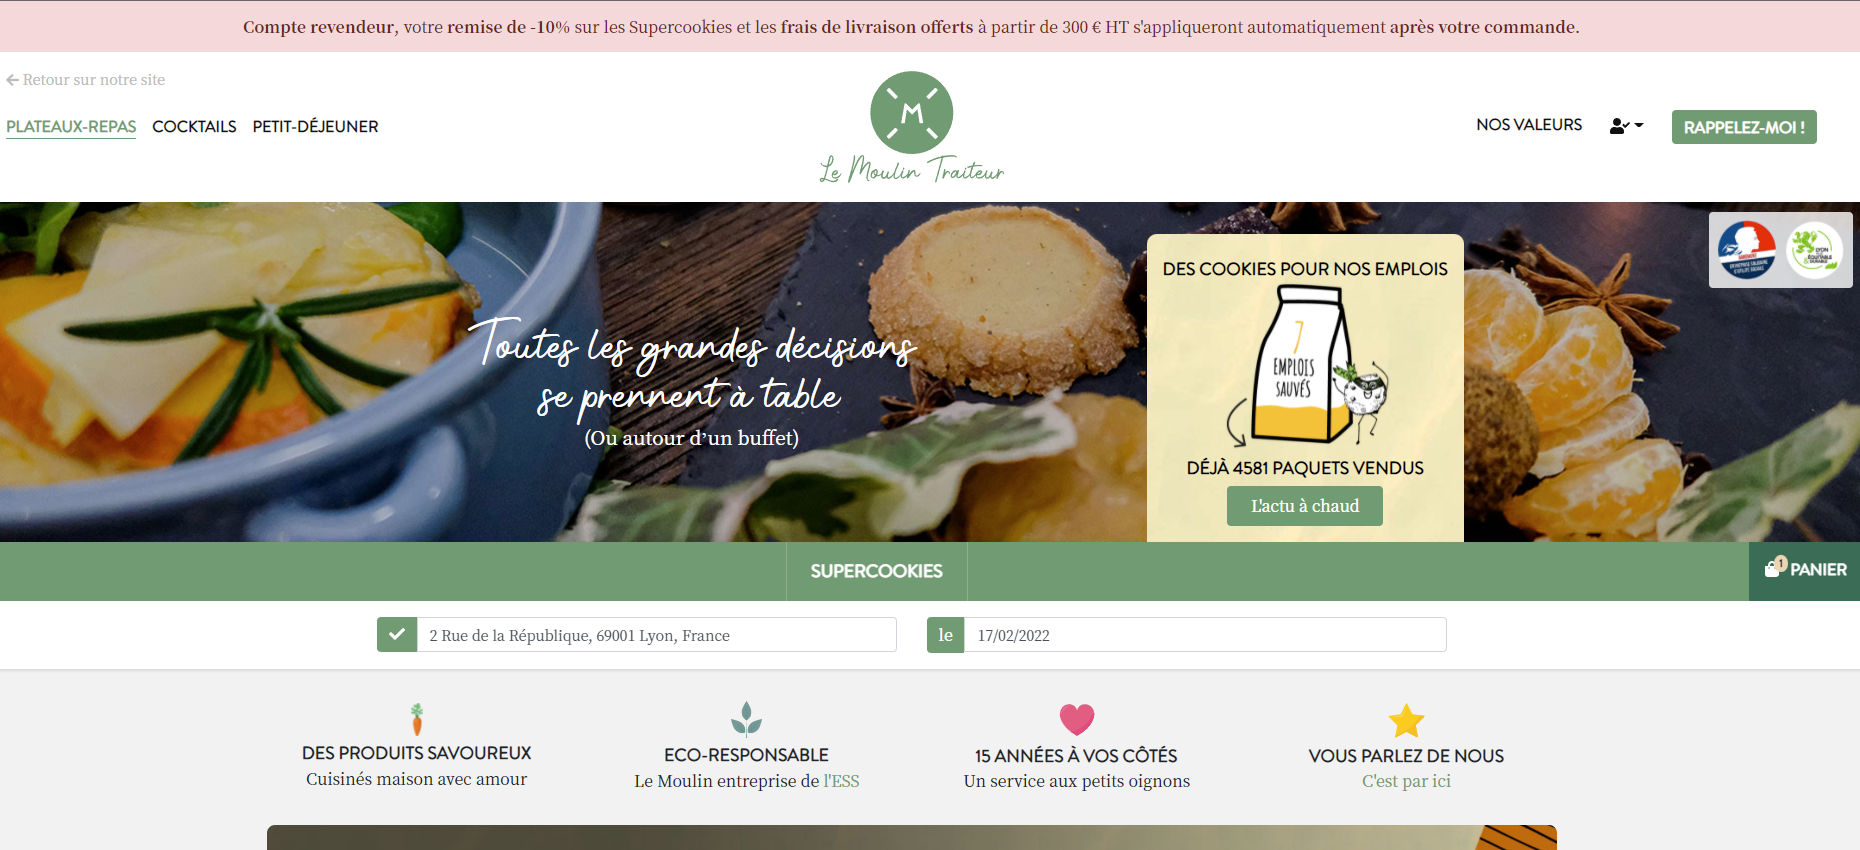Open the Plateaux-Repas menu
1860x850 pixels.
[x=71, y=127]
